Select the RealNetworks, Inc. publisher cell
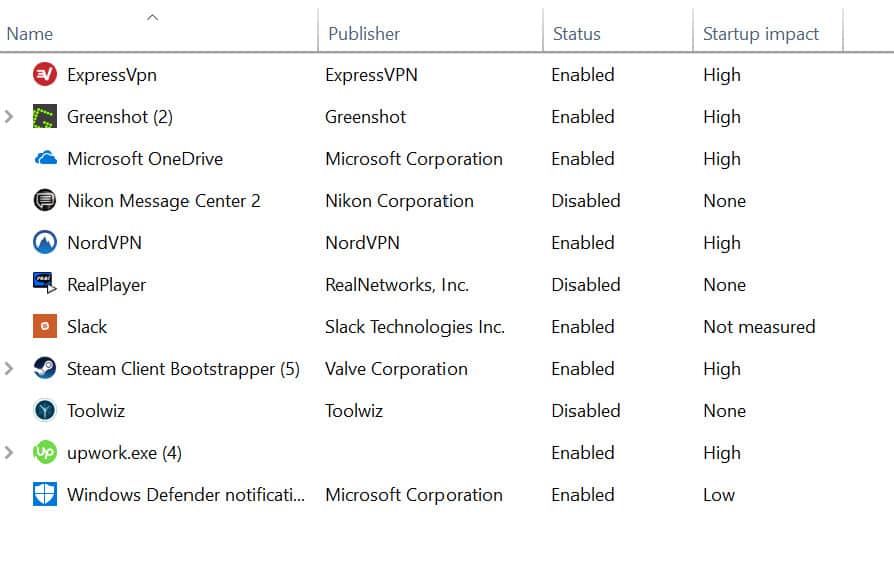894x567 pixels. [x=397, y=285]
